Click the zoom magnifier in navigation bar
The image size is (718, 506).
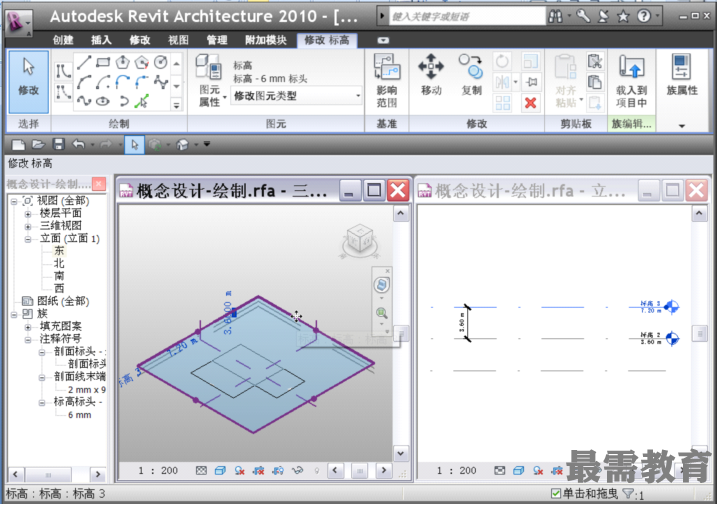click(x=382, y=313)
